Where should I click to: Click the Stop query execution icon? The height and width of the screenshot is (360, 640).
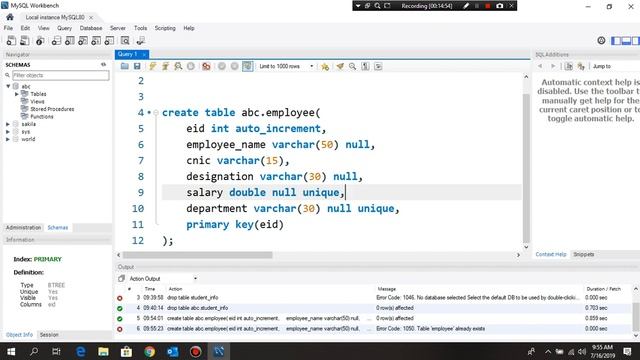click(x=191, y=66)
